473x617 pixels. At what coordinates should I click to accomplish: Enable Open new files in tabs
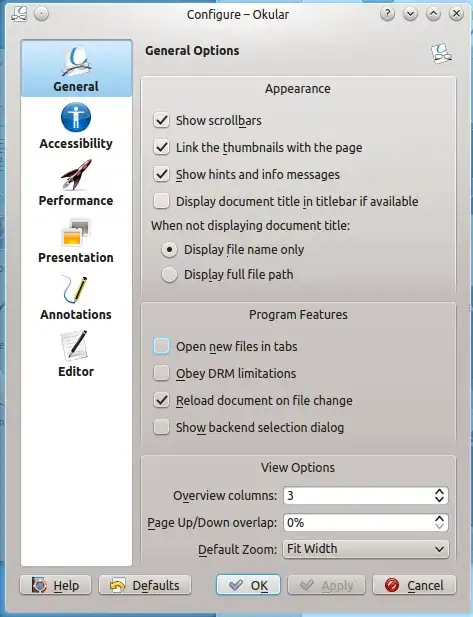161,346
